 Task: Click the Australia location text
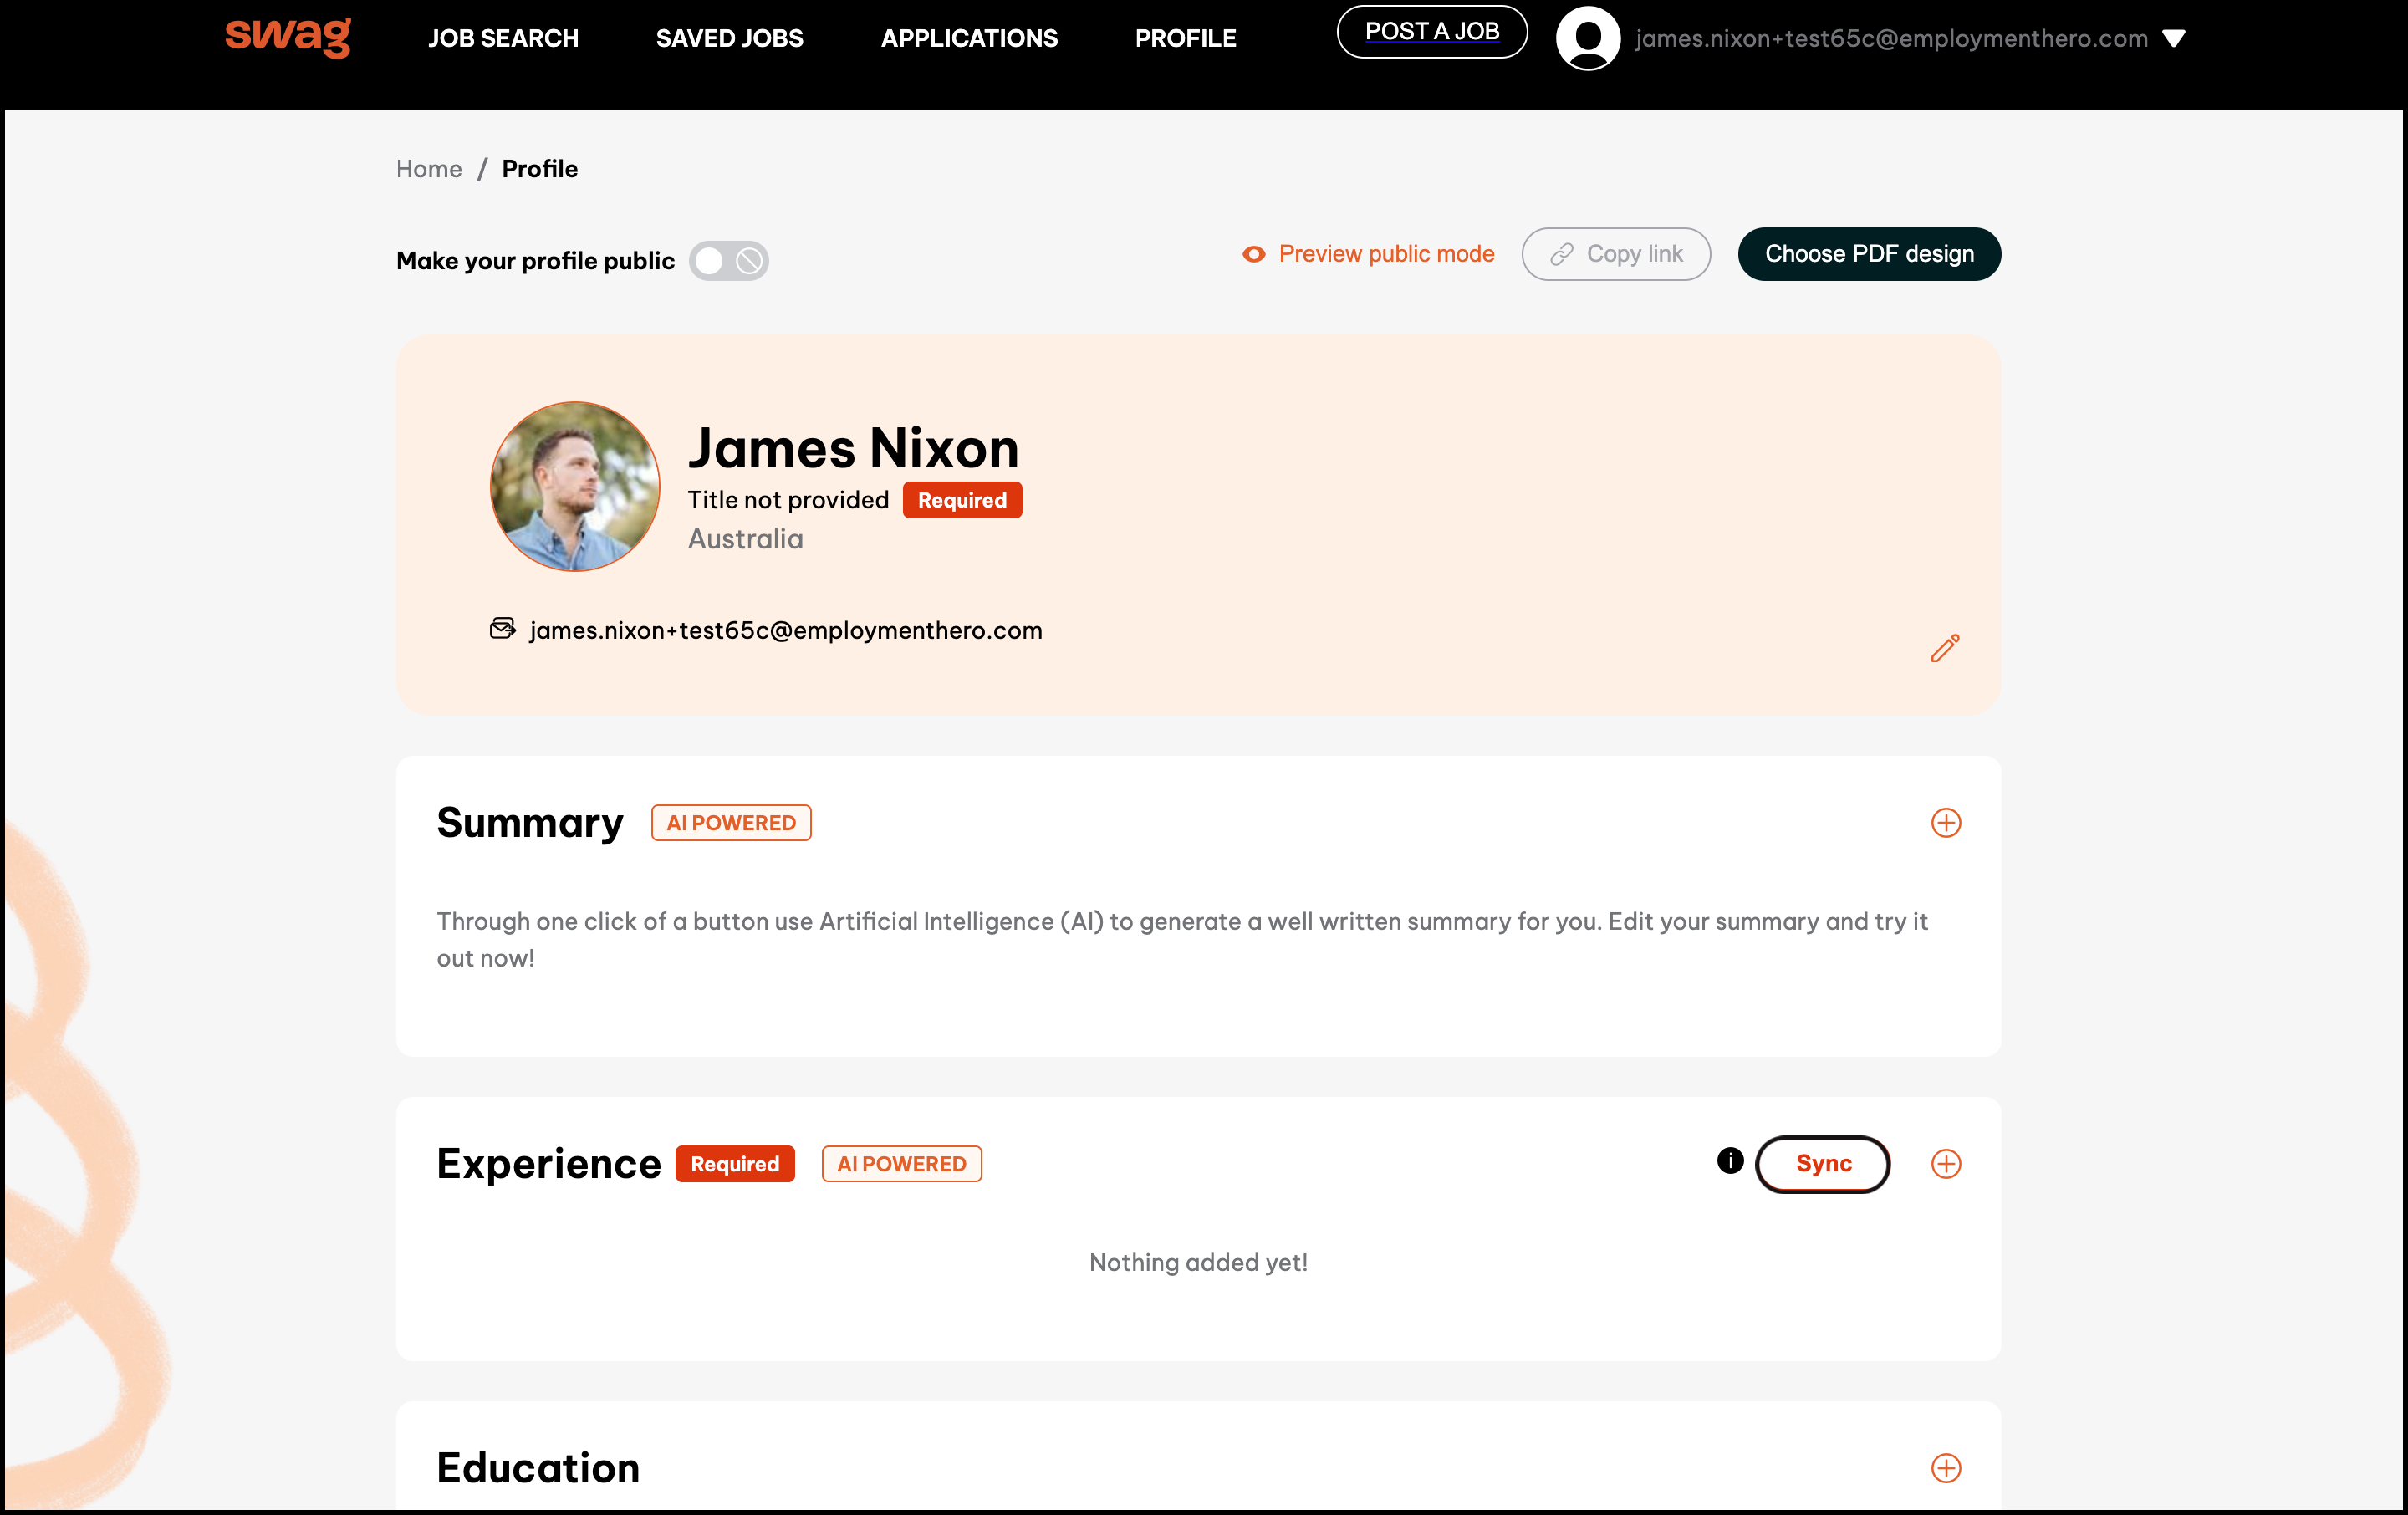pos(745,539)
